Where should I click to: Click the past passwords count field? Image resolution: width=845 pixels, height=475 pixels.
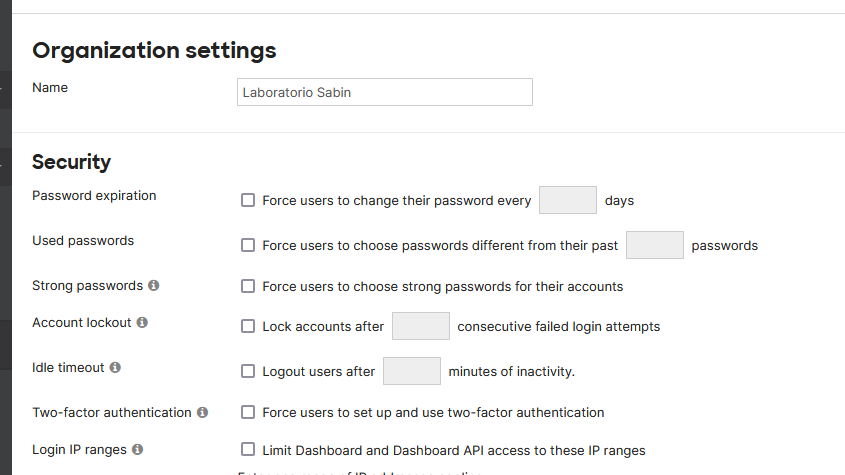[x=654, y=245]
